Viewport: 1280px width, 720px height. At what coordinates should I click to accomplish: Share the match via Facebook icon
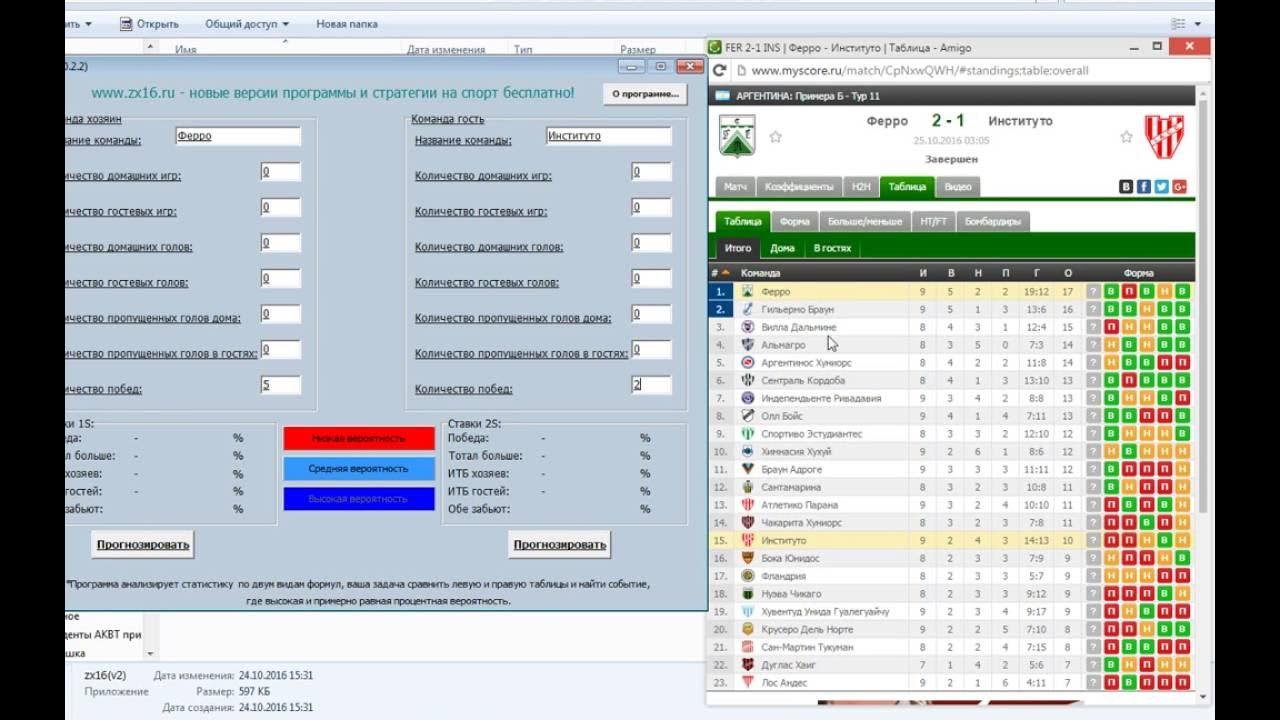1144,186
